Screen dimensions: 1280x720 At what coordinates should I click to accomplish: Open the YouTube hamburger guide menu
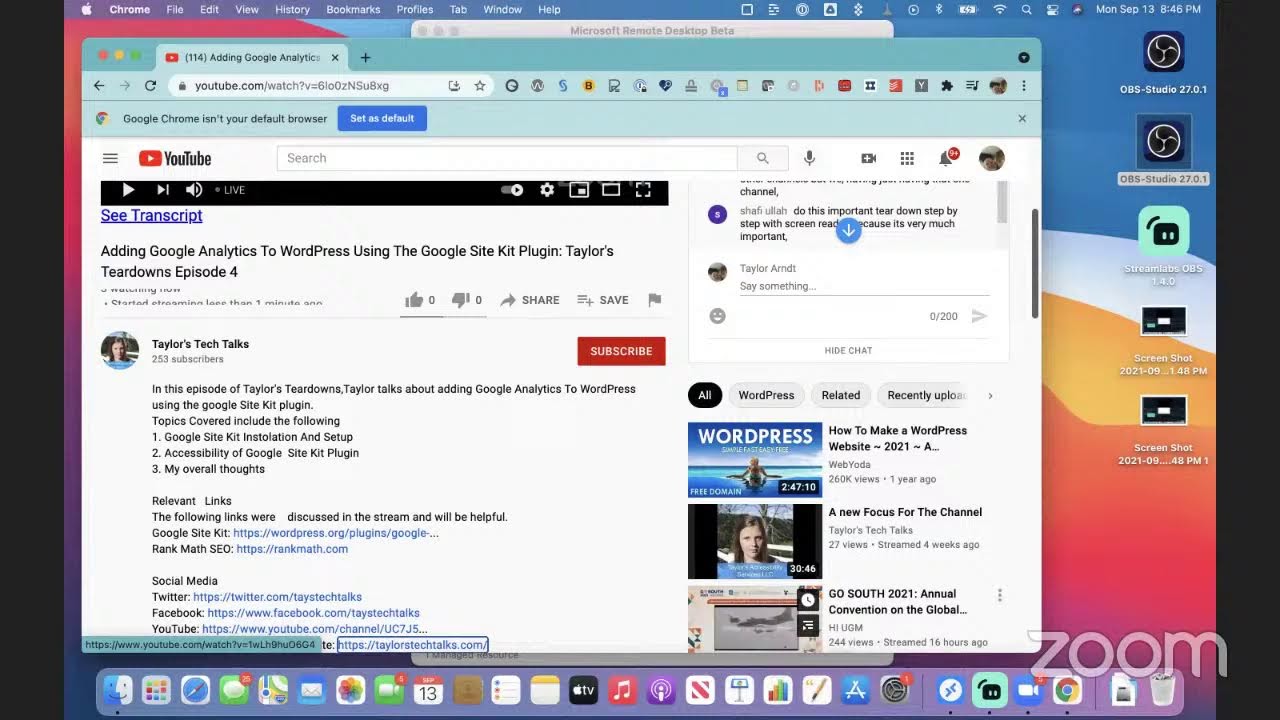click(x=110, y=158)
